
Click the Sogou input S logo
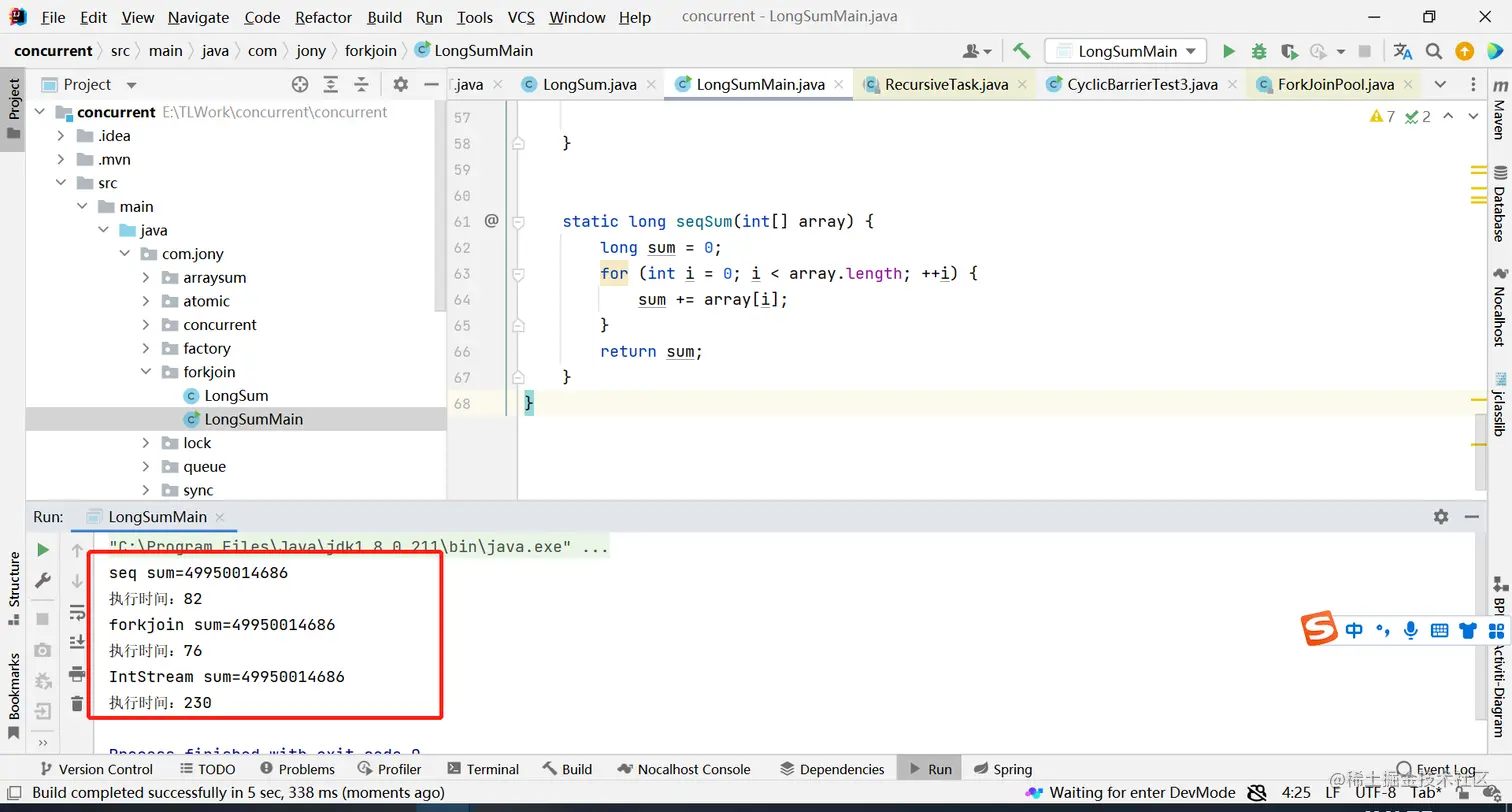pos(1319,628)
